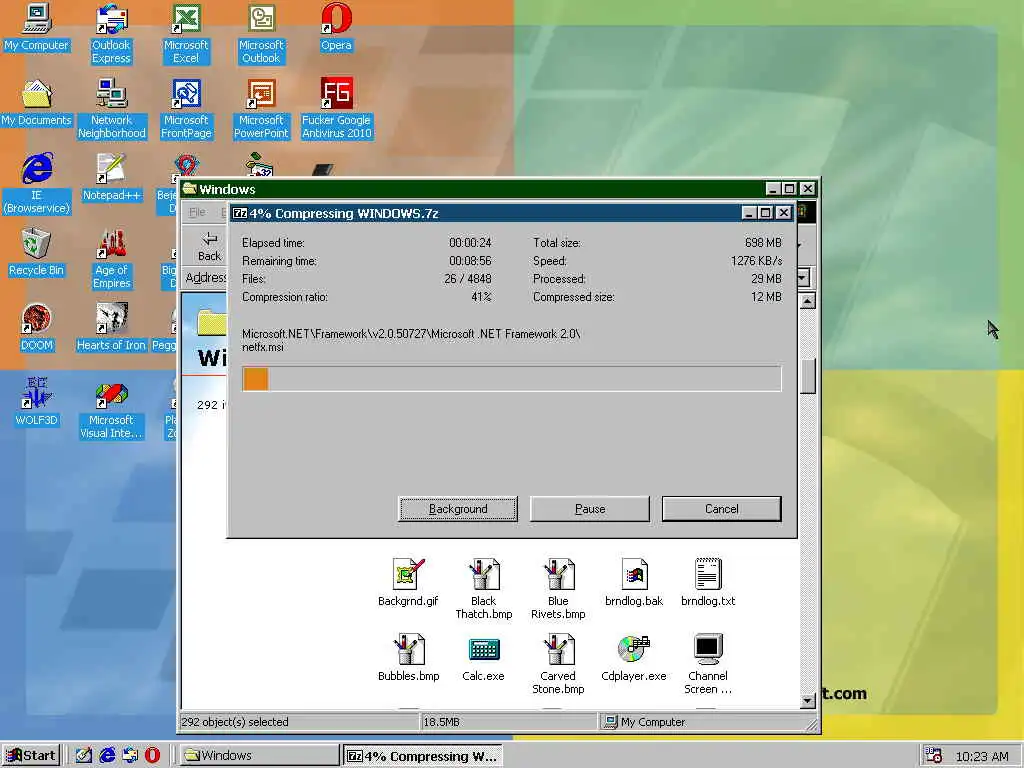This screenshot has height=768, width=1024.
Task: Select Backgrnd.gif file in Windows folder
Action: [408, 583]
